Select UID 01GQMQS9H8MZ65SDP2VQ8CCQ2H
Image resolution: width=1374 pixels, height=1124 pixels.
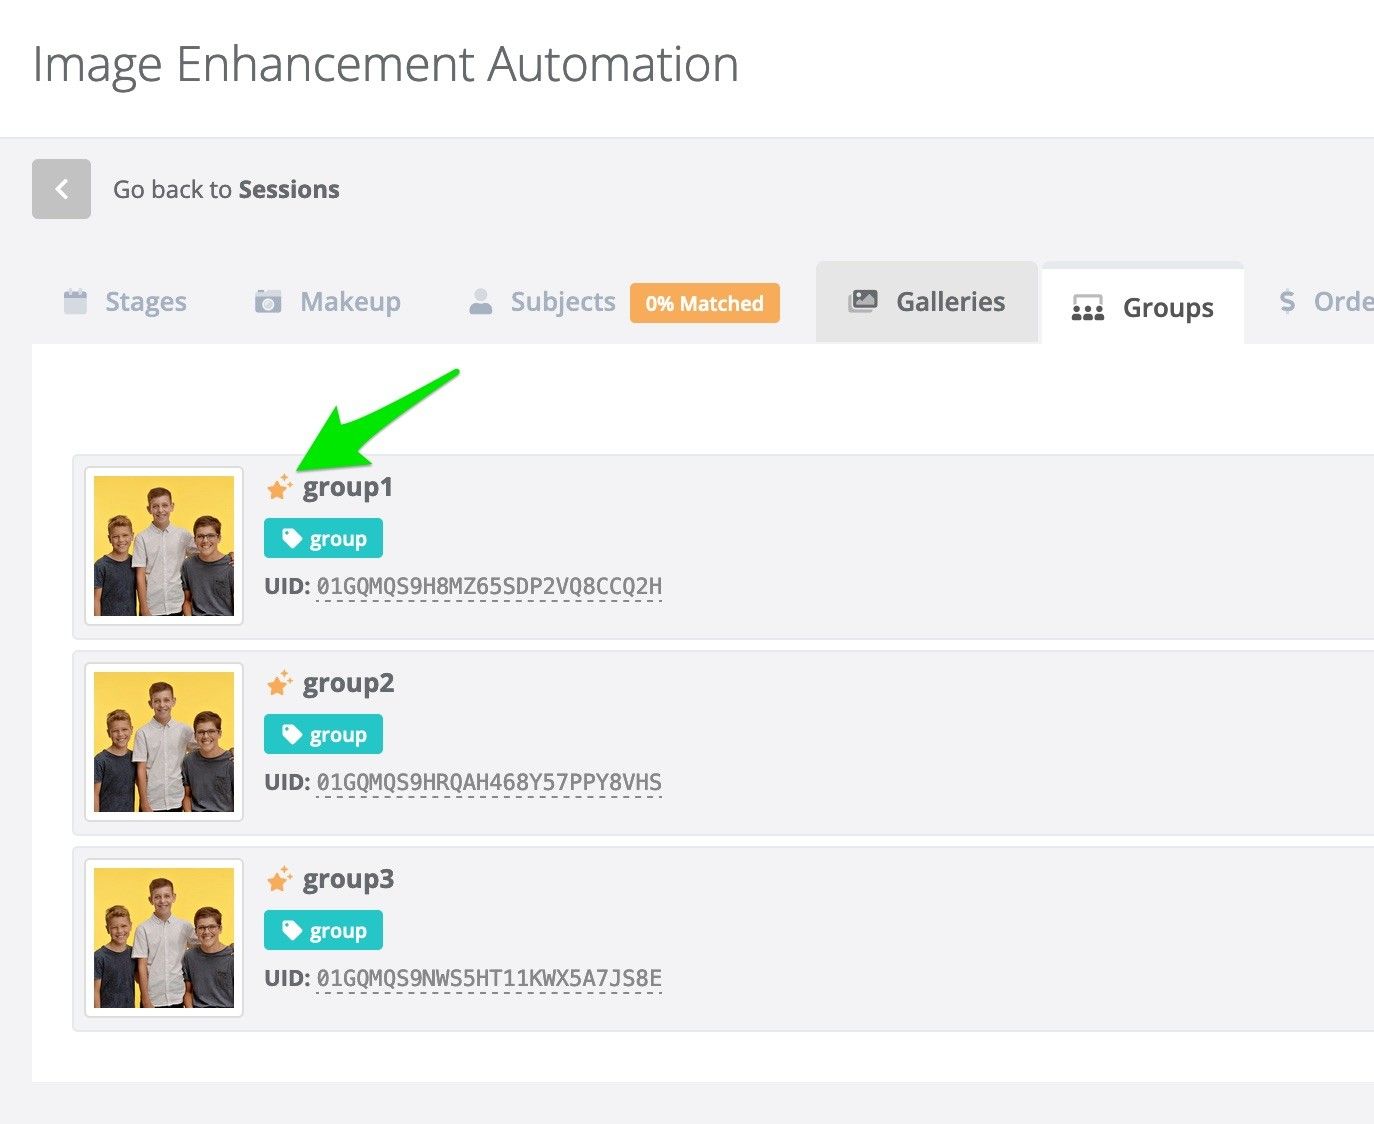489,586
